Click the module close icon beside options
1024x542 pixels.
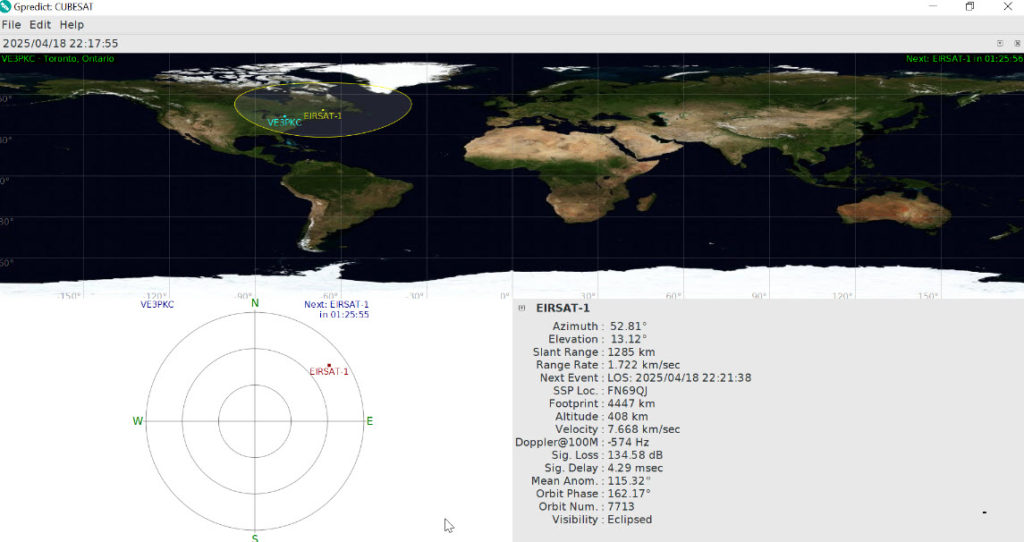point(1015,43)
